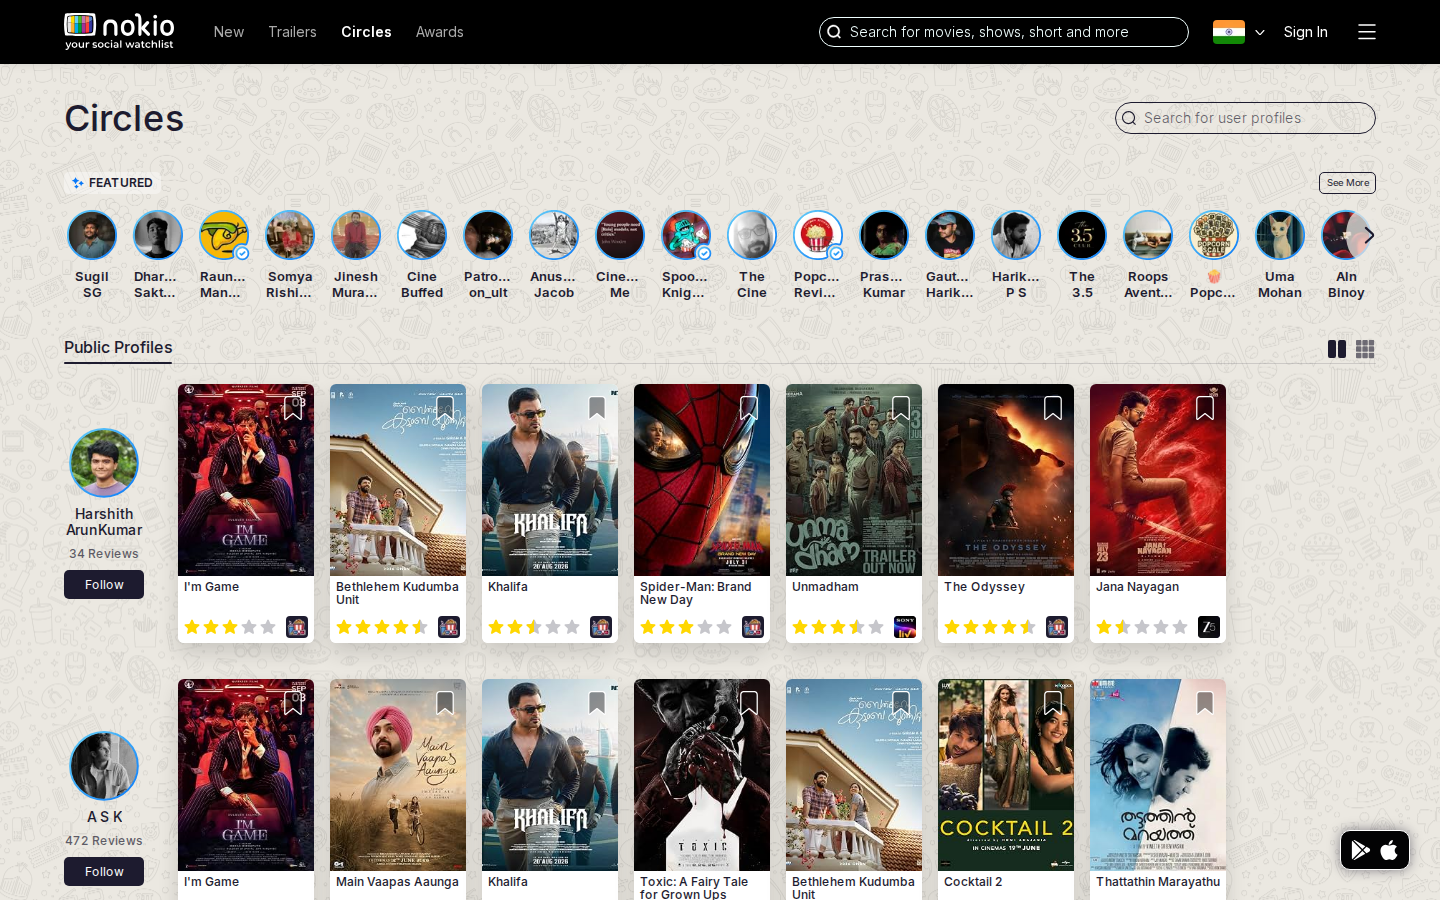The width and height of the screenshot is (1440, 900).
Task: Bookmark the Unmadham movie
Action: tap(901, 408)
